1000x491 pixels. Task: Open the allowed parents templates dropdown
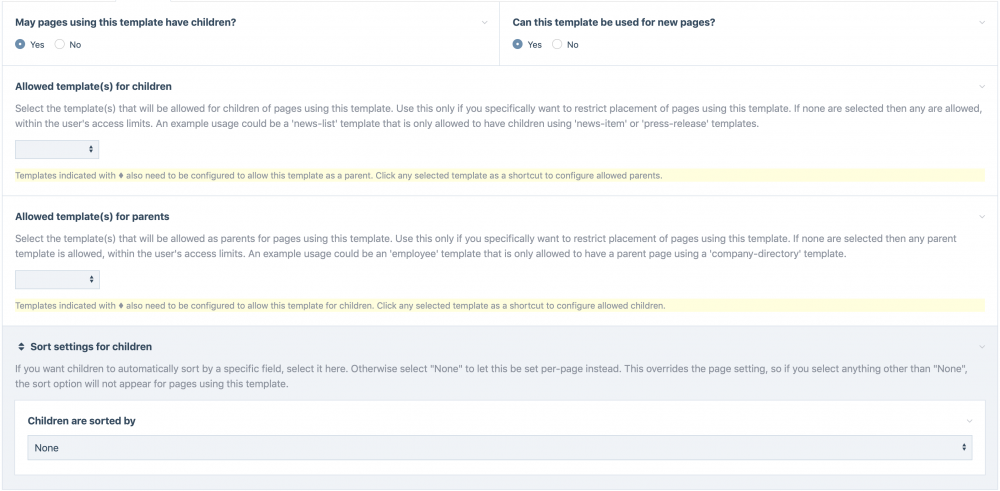pyautogui.click(x=57, y=279)
